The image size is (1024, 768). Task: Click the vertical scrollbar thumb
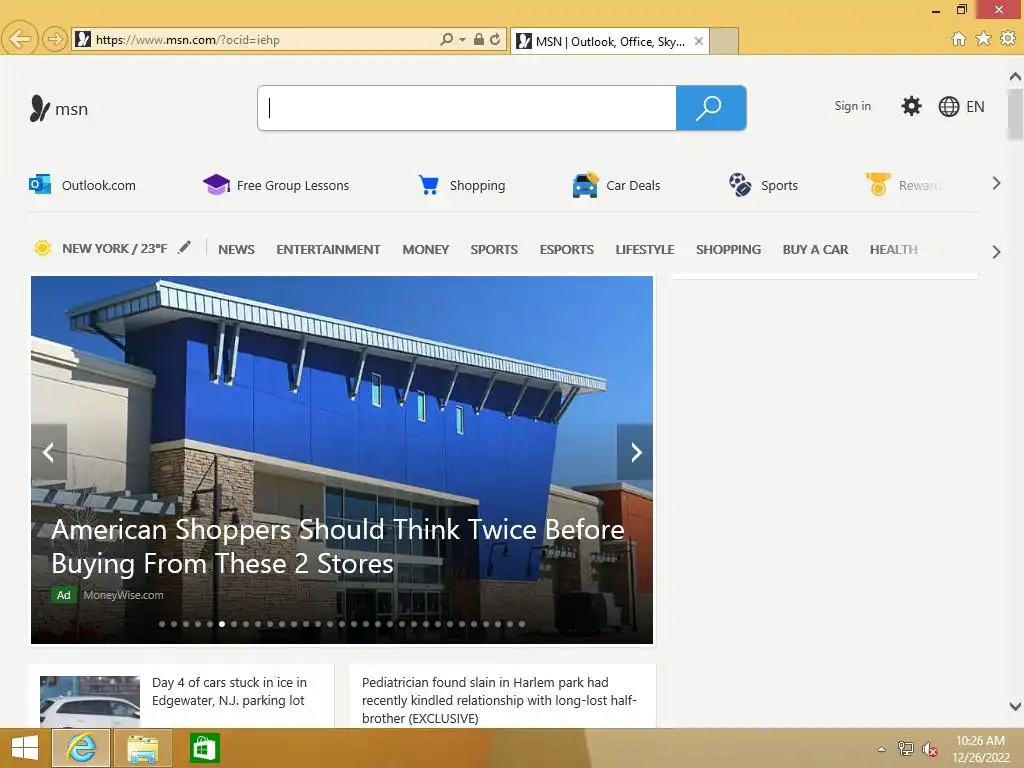point(1015,114)
